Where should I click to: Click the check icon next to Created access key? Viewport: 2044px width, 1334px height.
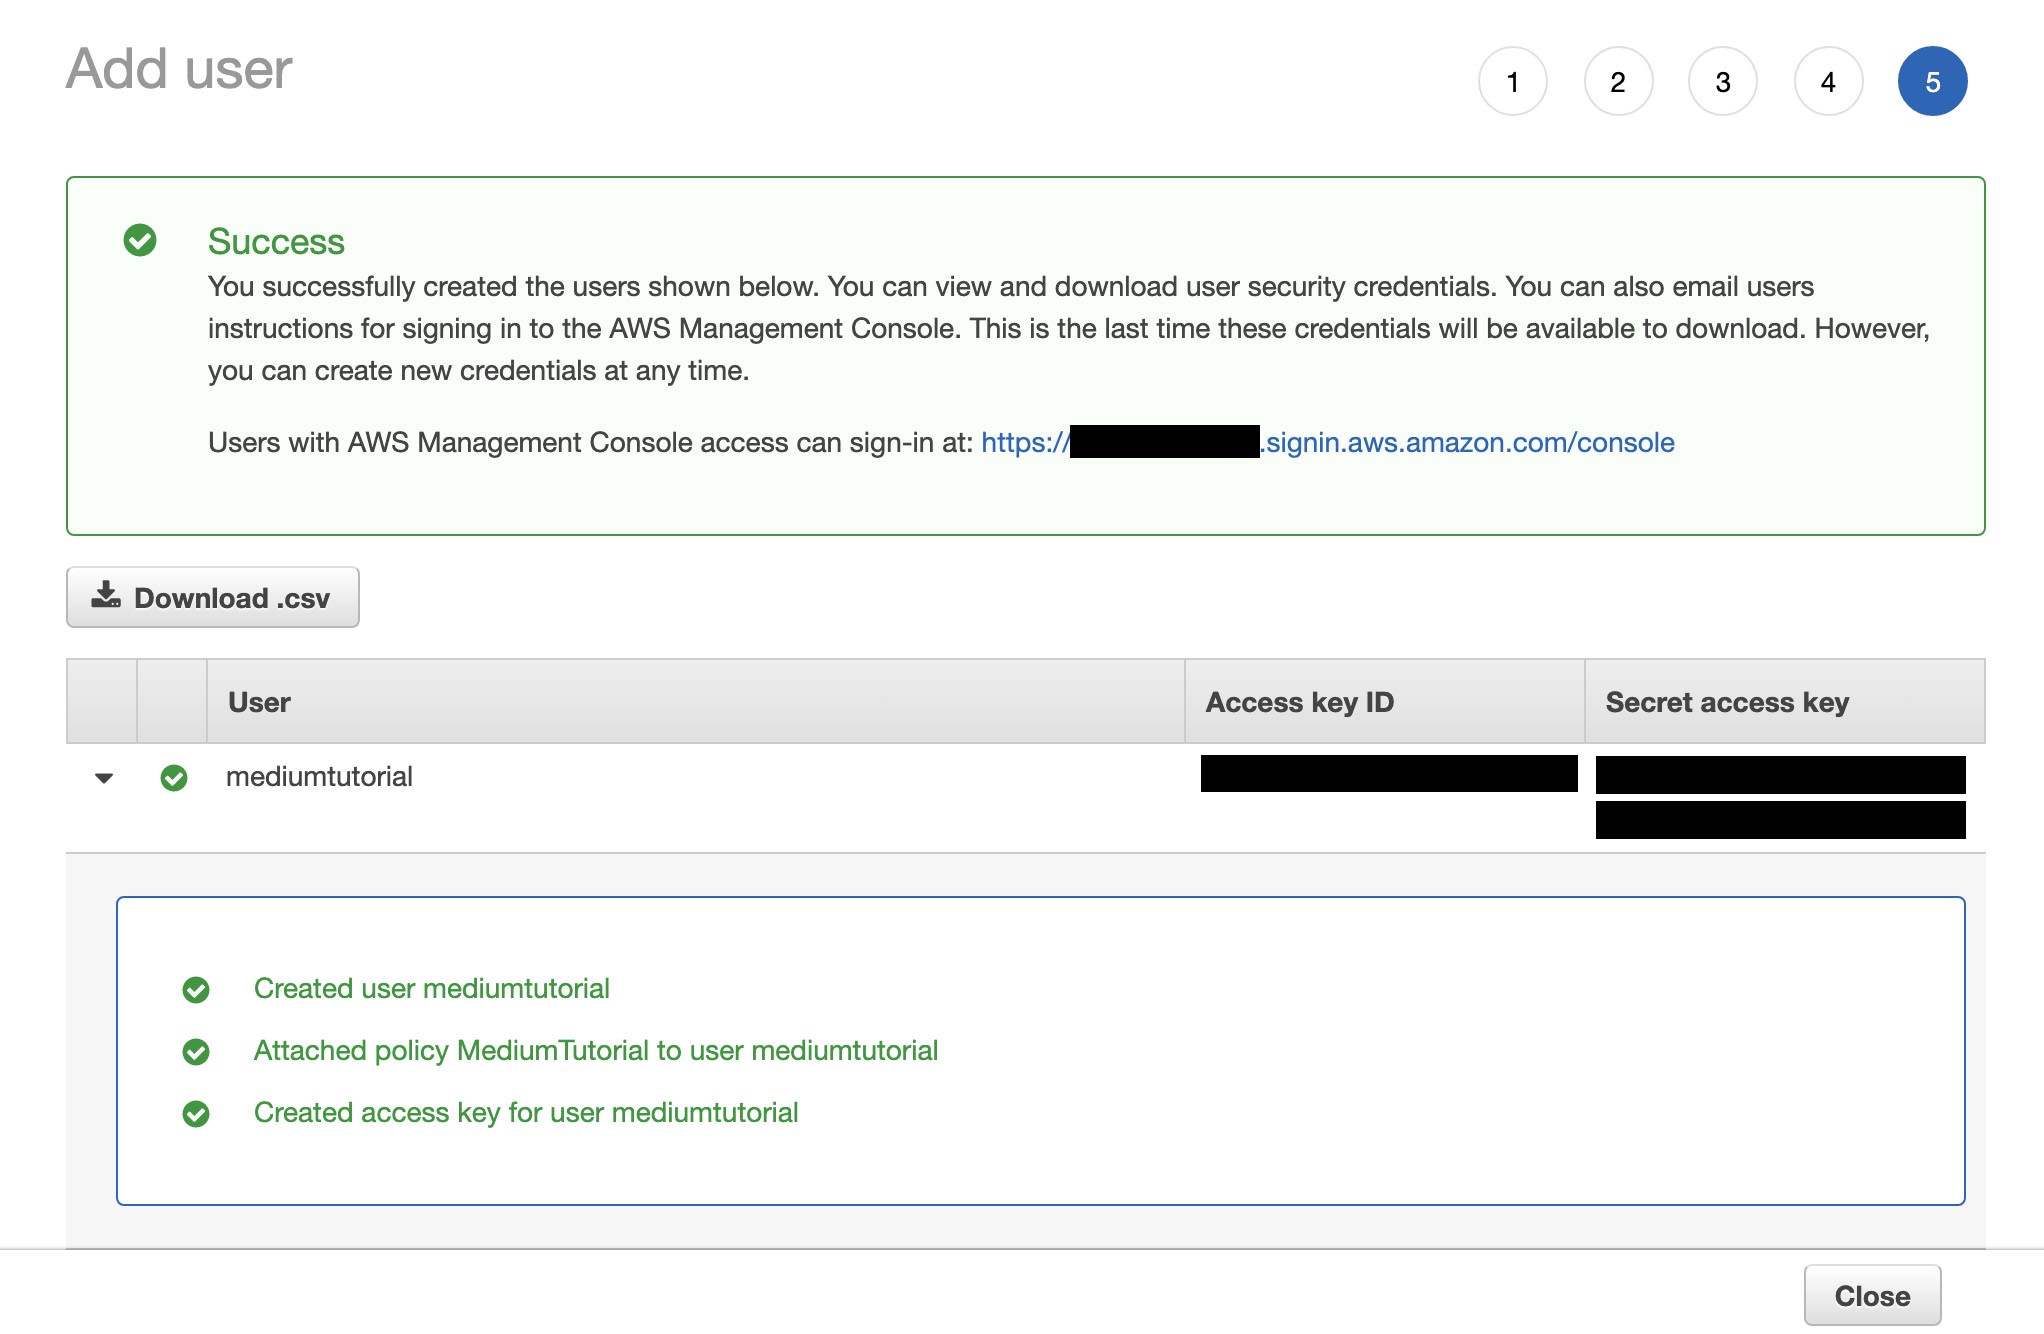[196, 1114]
